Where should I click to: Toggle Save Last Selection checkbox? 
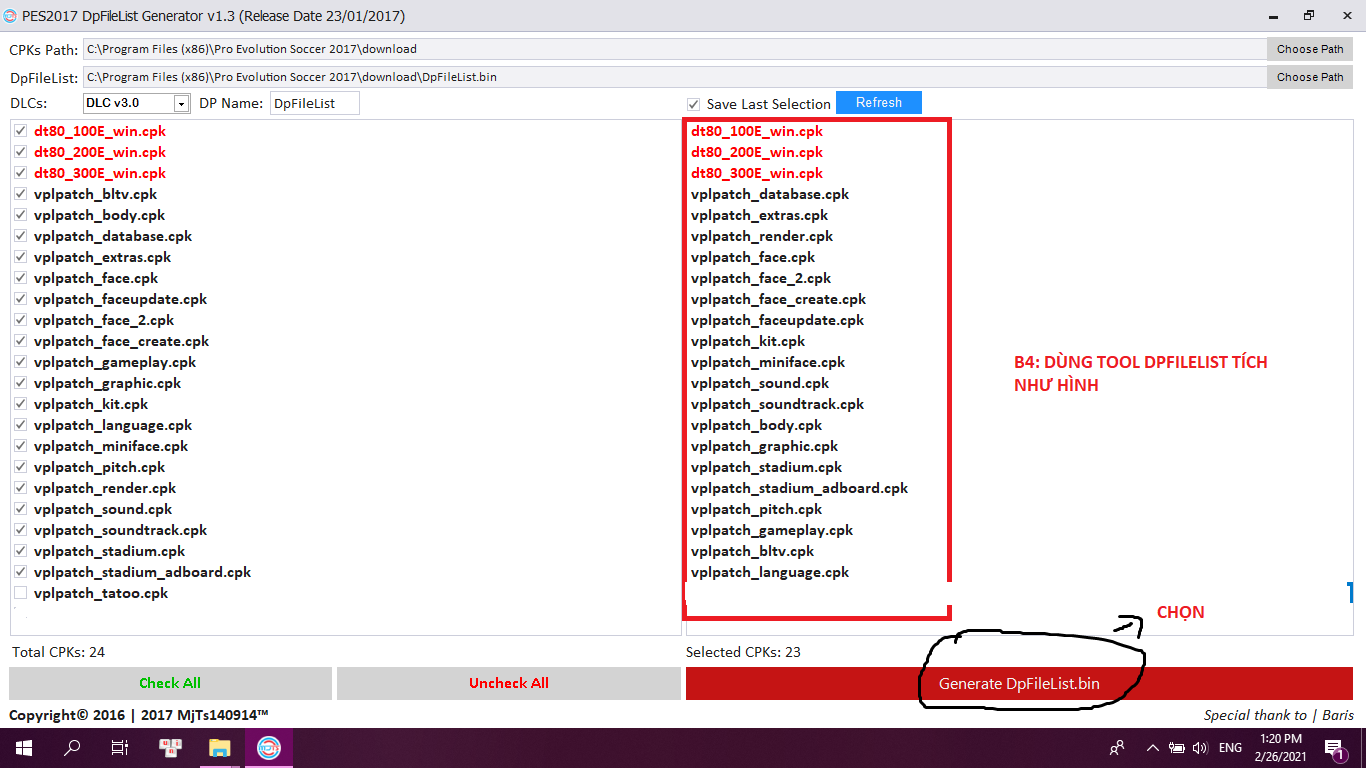(x=693, y=104)
